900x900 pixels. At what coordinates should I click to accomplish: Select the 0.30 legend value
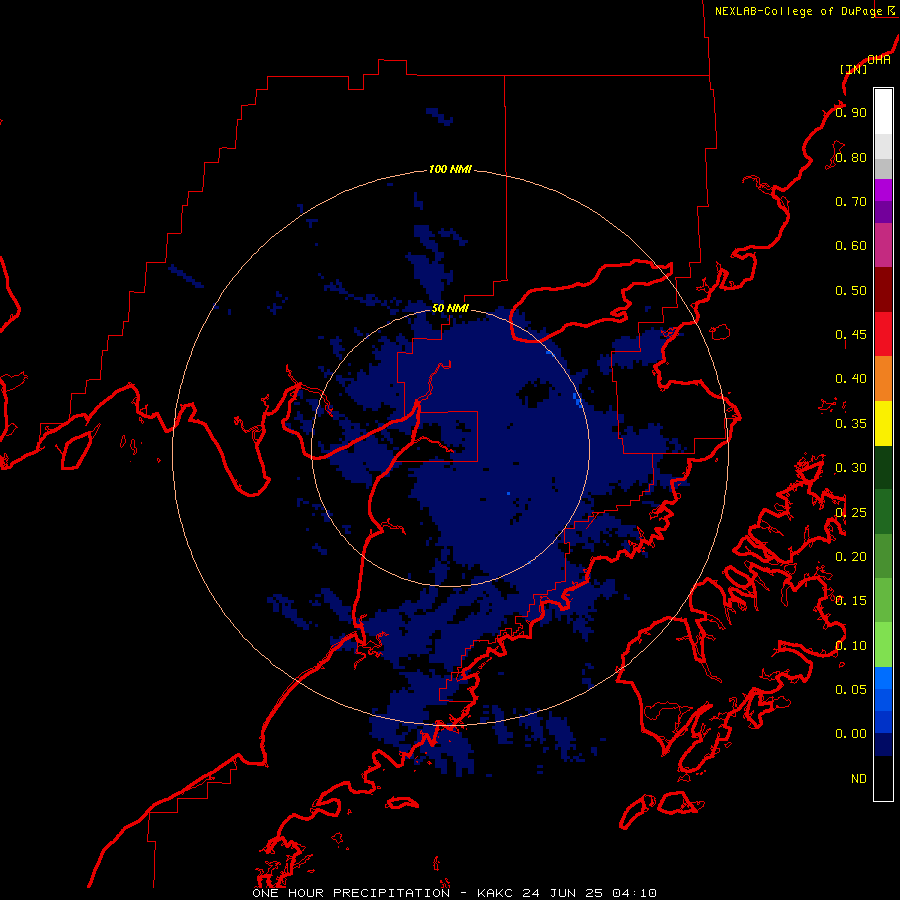(x=851, y=468)
